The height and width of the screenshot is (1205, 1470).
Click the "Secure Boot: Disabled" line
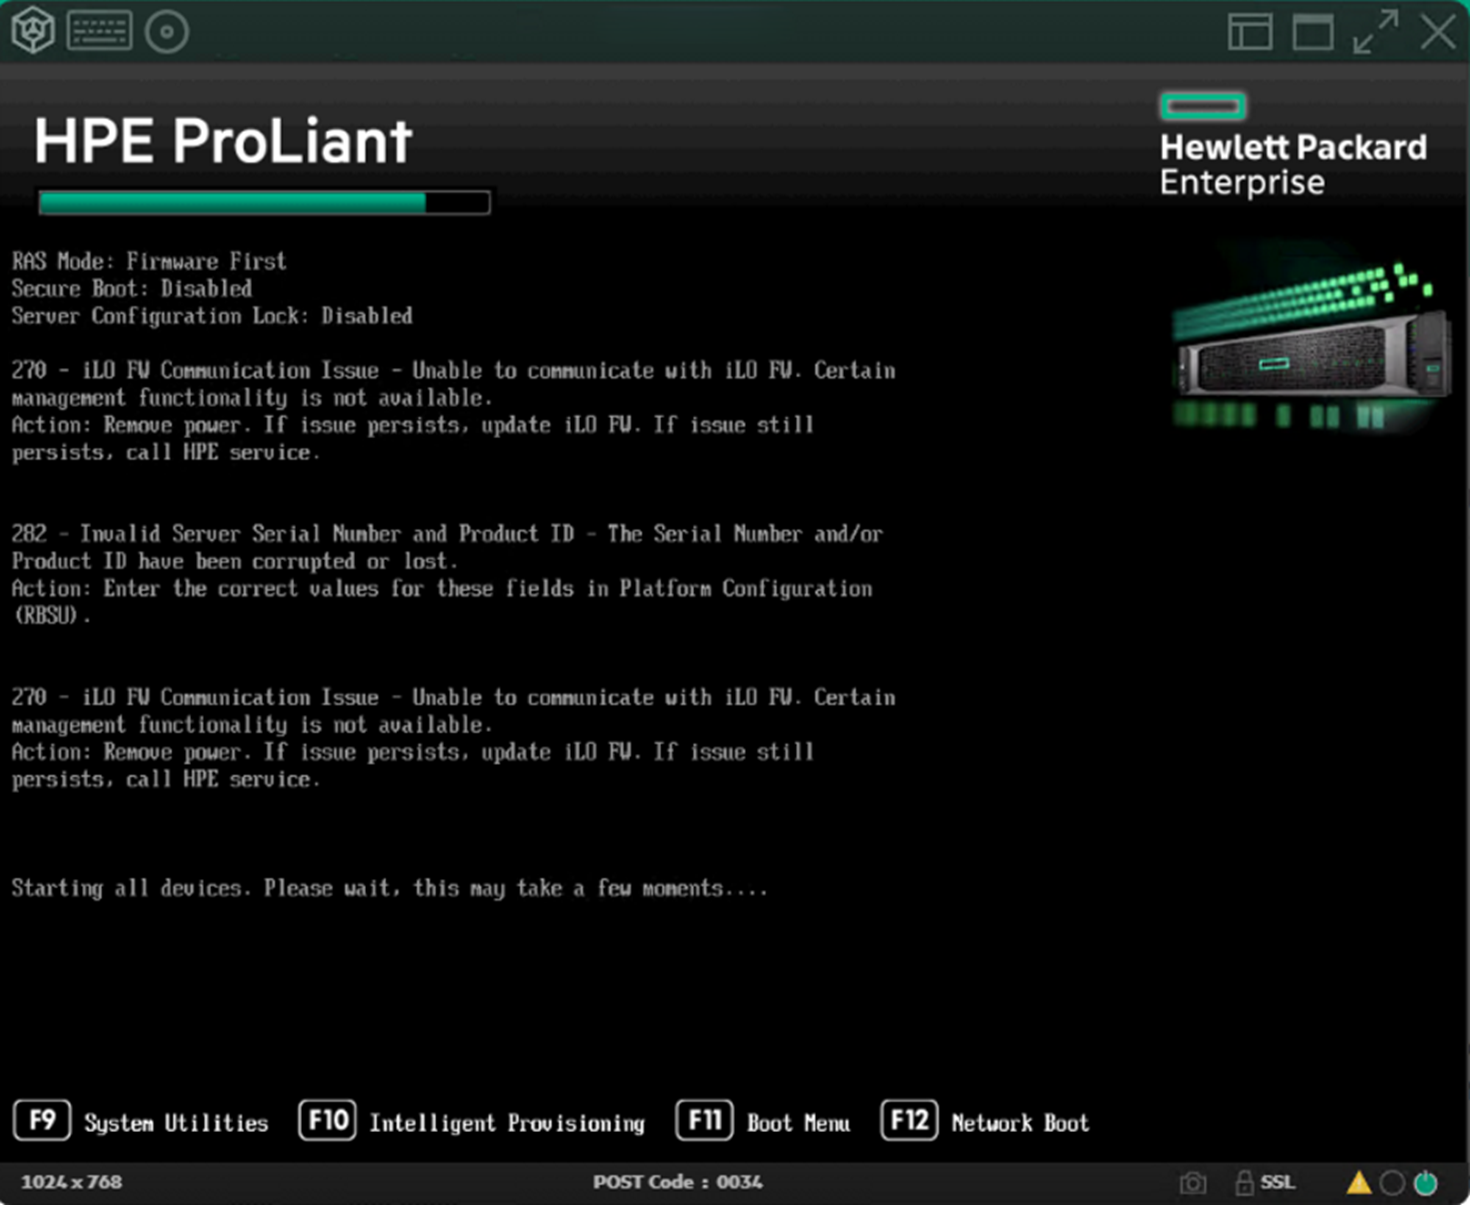pos(132,289)
